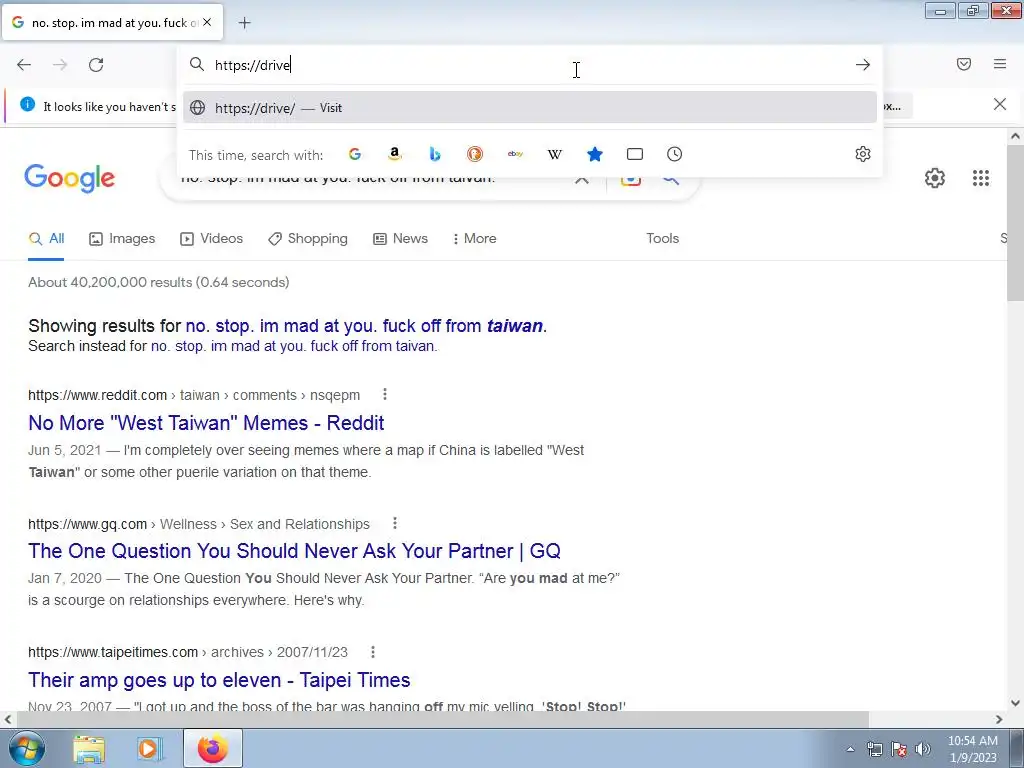Click the Firefox taskbar button
Image resolution: width=1024 pixels, height=768 pixels.
pos(213,748)
